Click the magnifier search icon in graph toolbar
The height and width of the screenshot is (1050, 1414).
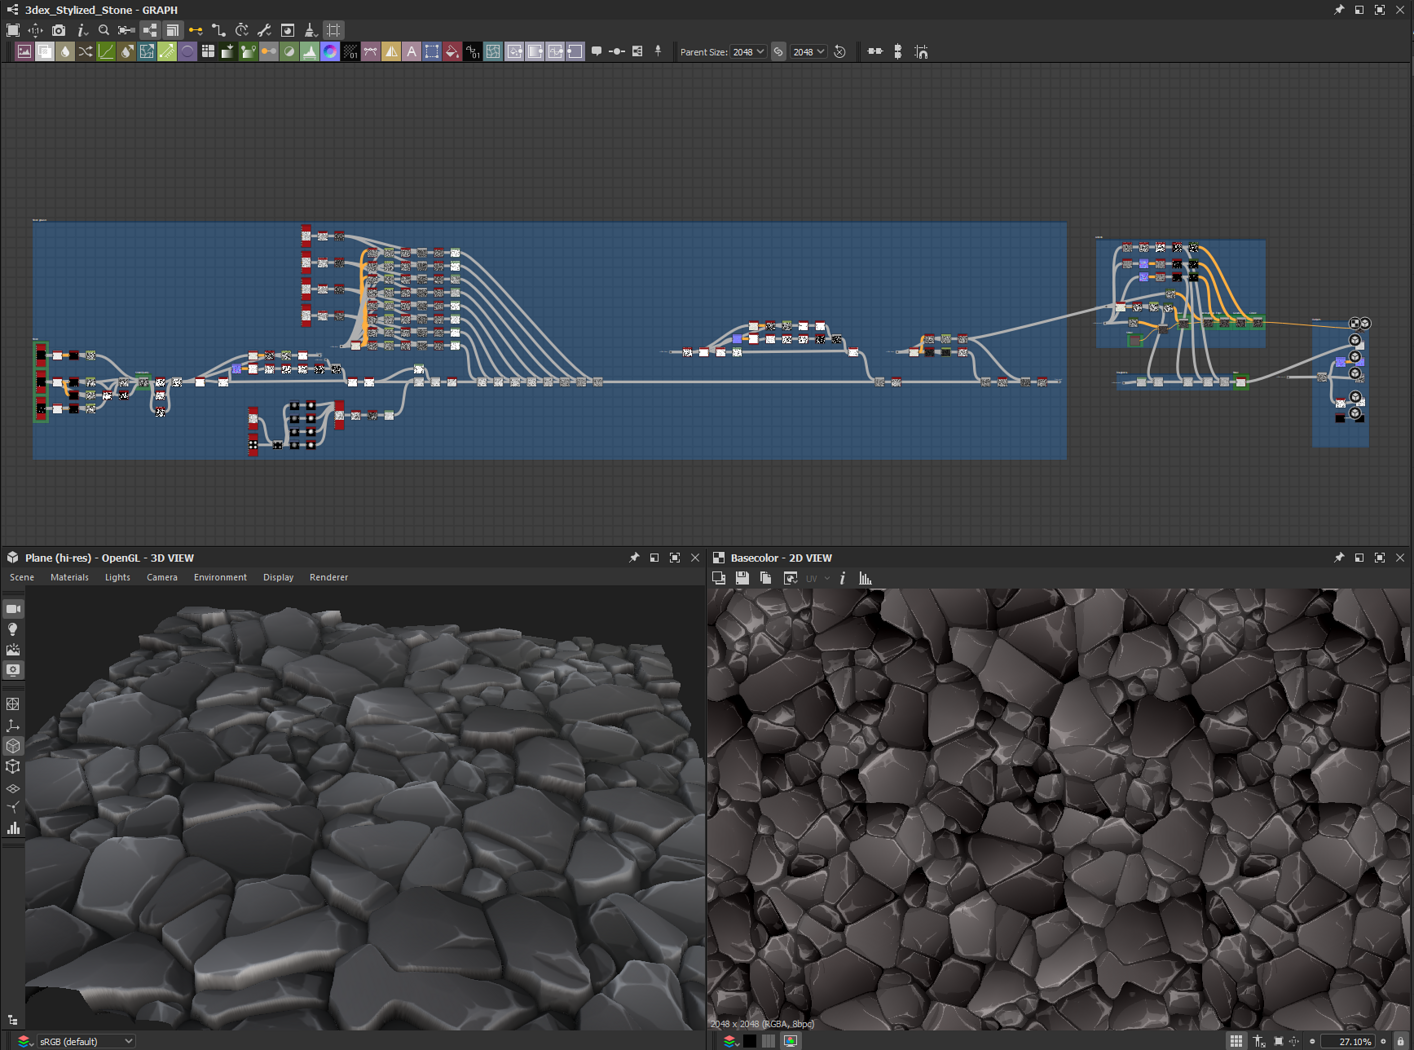point(104,30)
